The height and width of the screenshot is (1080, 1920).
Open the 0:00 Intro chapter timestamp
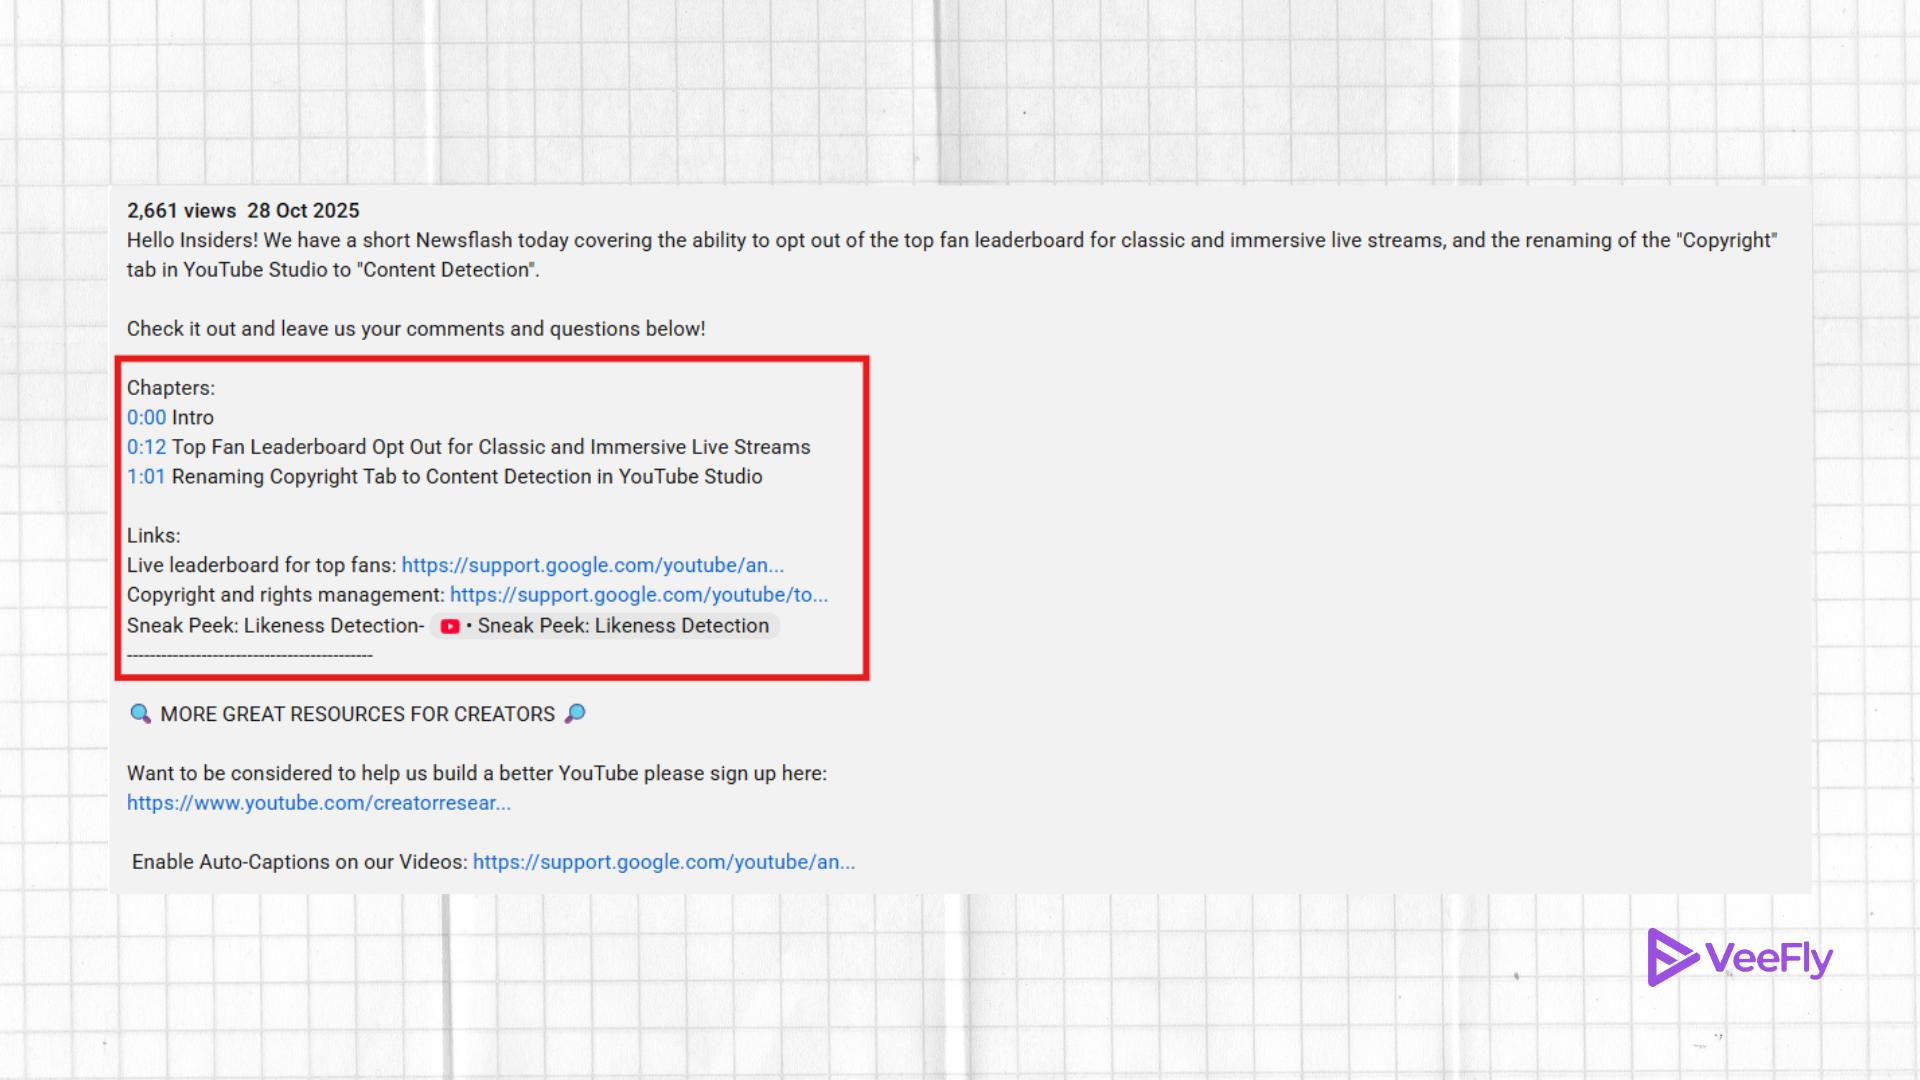146,417
